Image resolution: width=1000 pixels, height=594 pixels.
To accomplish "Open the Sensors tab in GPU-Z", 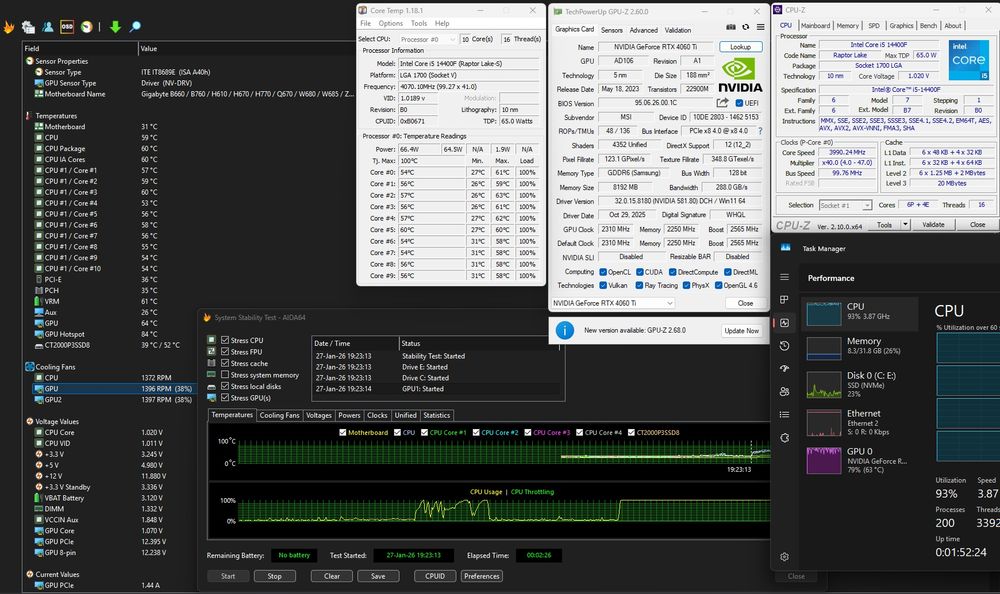I will 611,30.
